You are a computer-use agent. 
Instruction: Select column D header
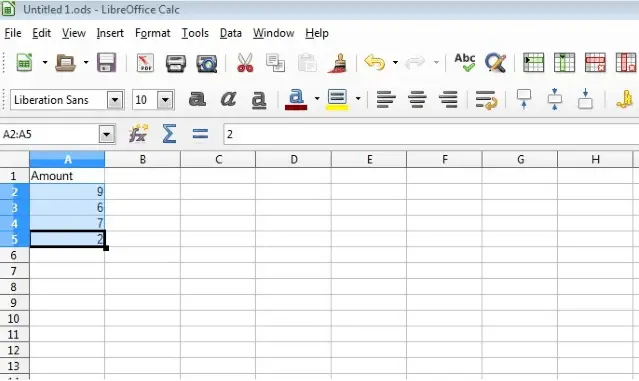(293, 159)
